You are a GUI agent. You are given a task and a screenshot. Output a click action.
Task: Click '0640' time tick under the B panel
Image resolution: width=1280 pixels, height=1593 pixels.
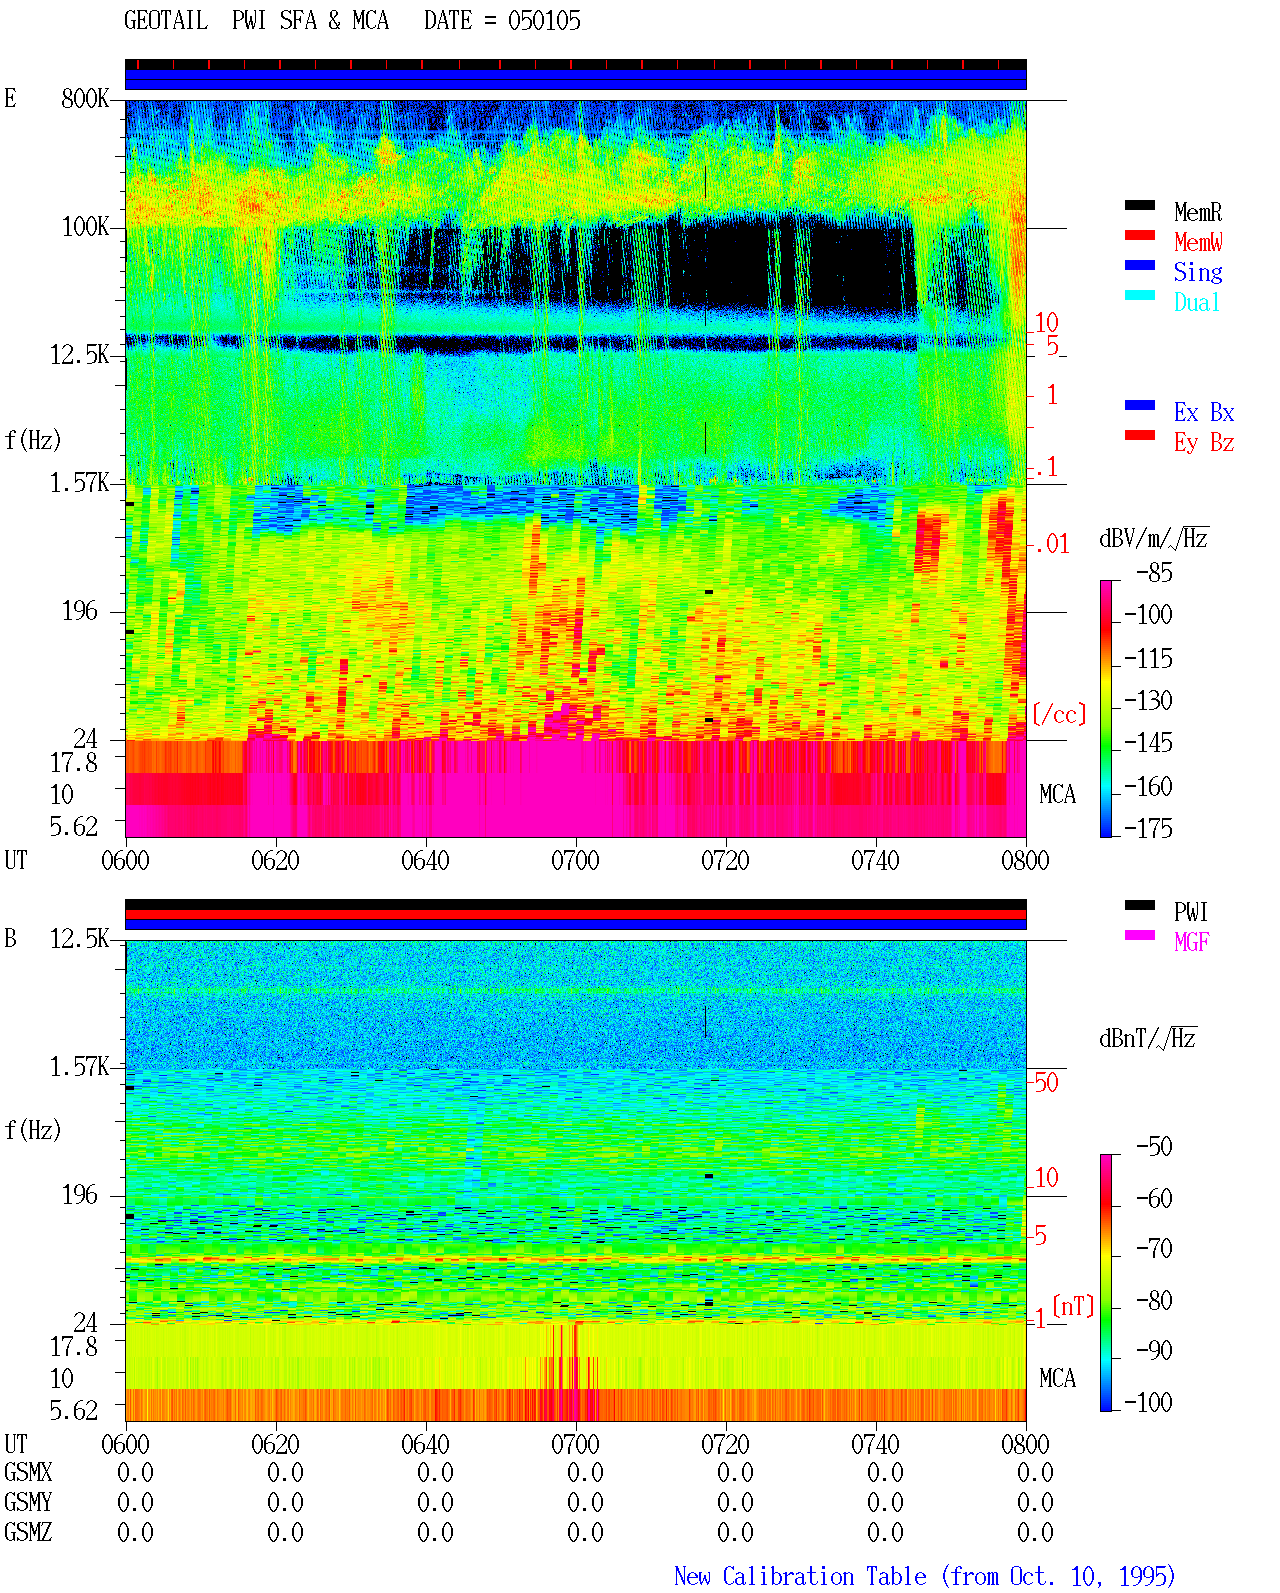(425, 1445)
